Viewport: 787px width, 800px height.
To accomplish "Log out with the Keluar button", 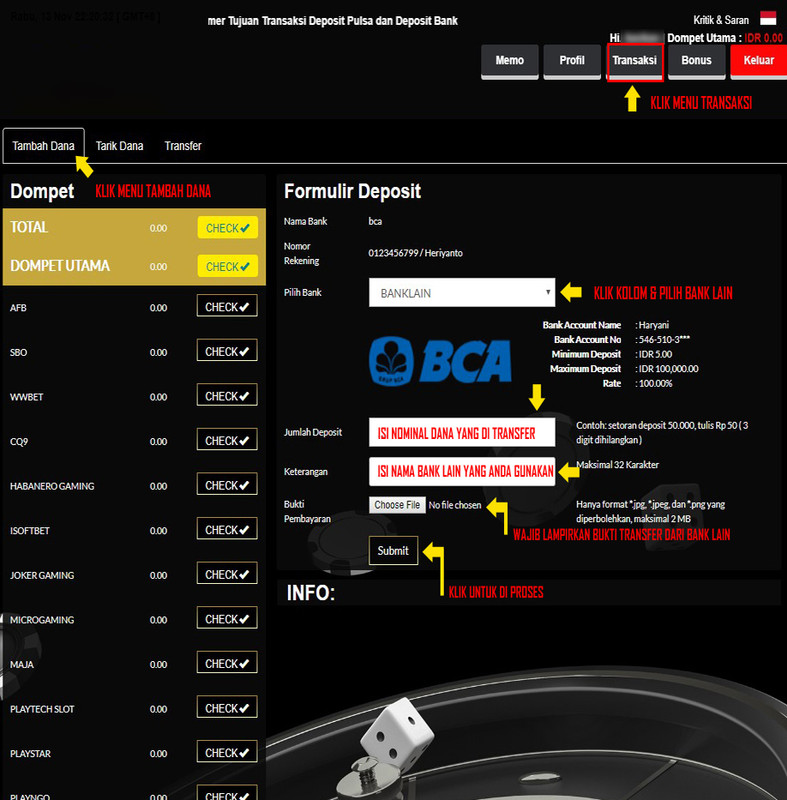I will click(x=759, y=61).
